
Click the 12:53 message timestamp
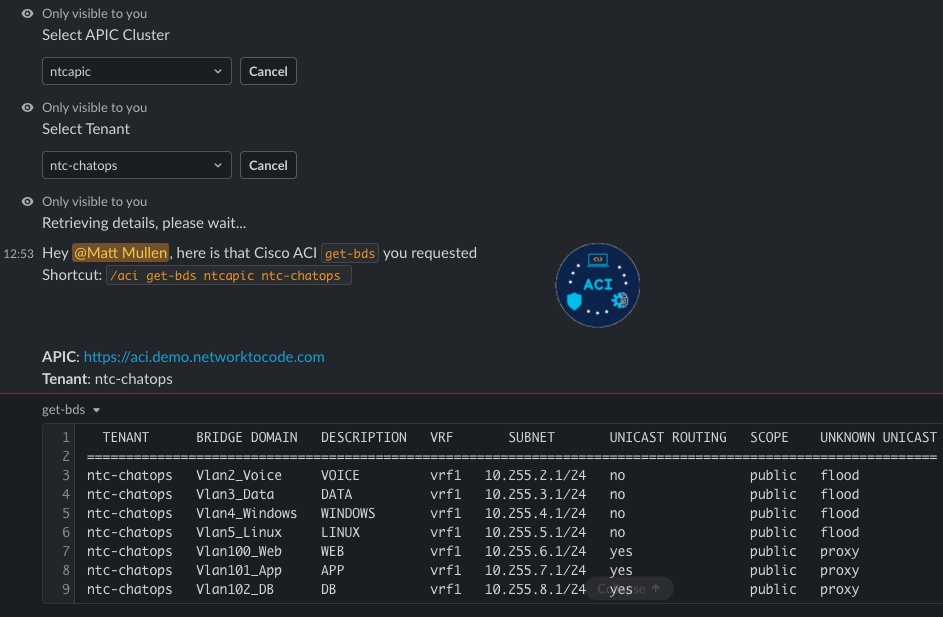tap(19, 254)
